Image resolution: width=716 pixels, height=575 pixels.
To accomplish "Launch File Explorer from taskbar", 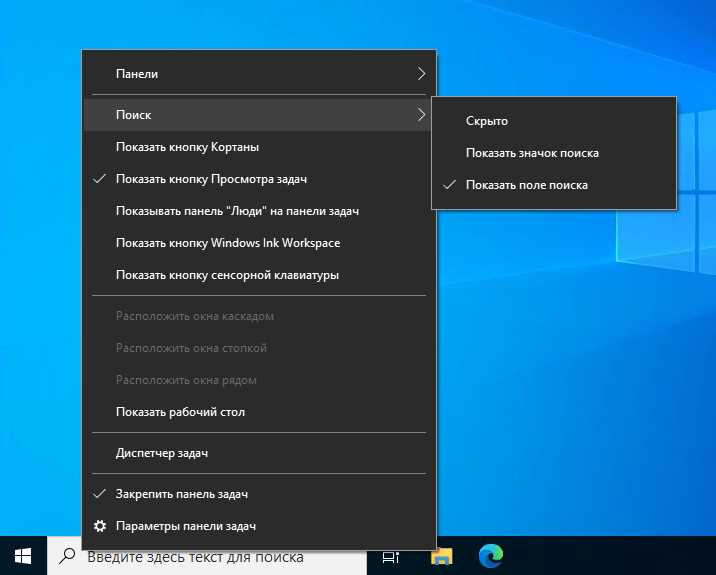I will tap(442, 556).
